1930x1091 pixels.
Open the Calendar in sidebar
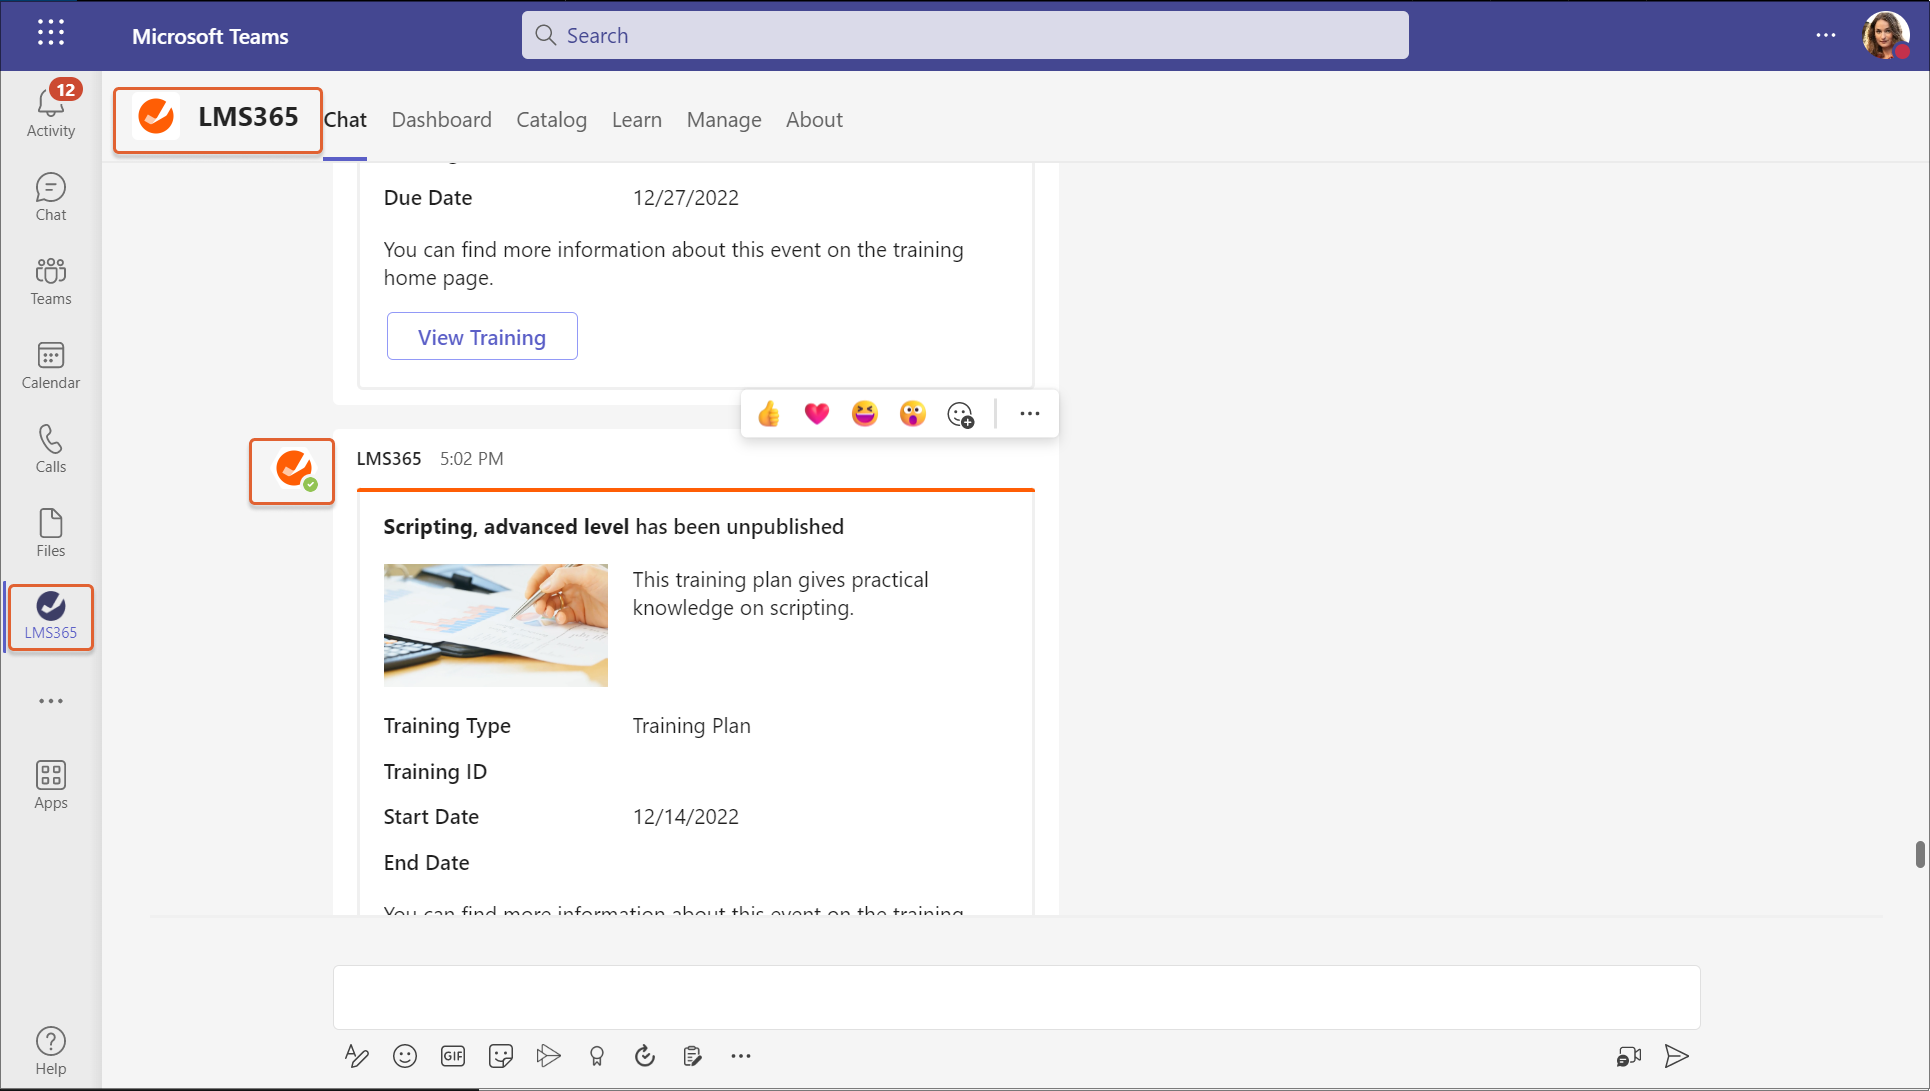point(51,365)
